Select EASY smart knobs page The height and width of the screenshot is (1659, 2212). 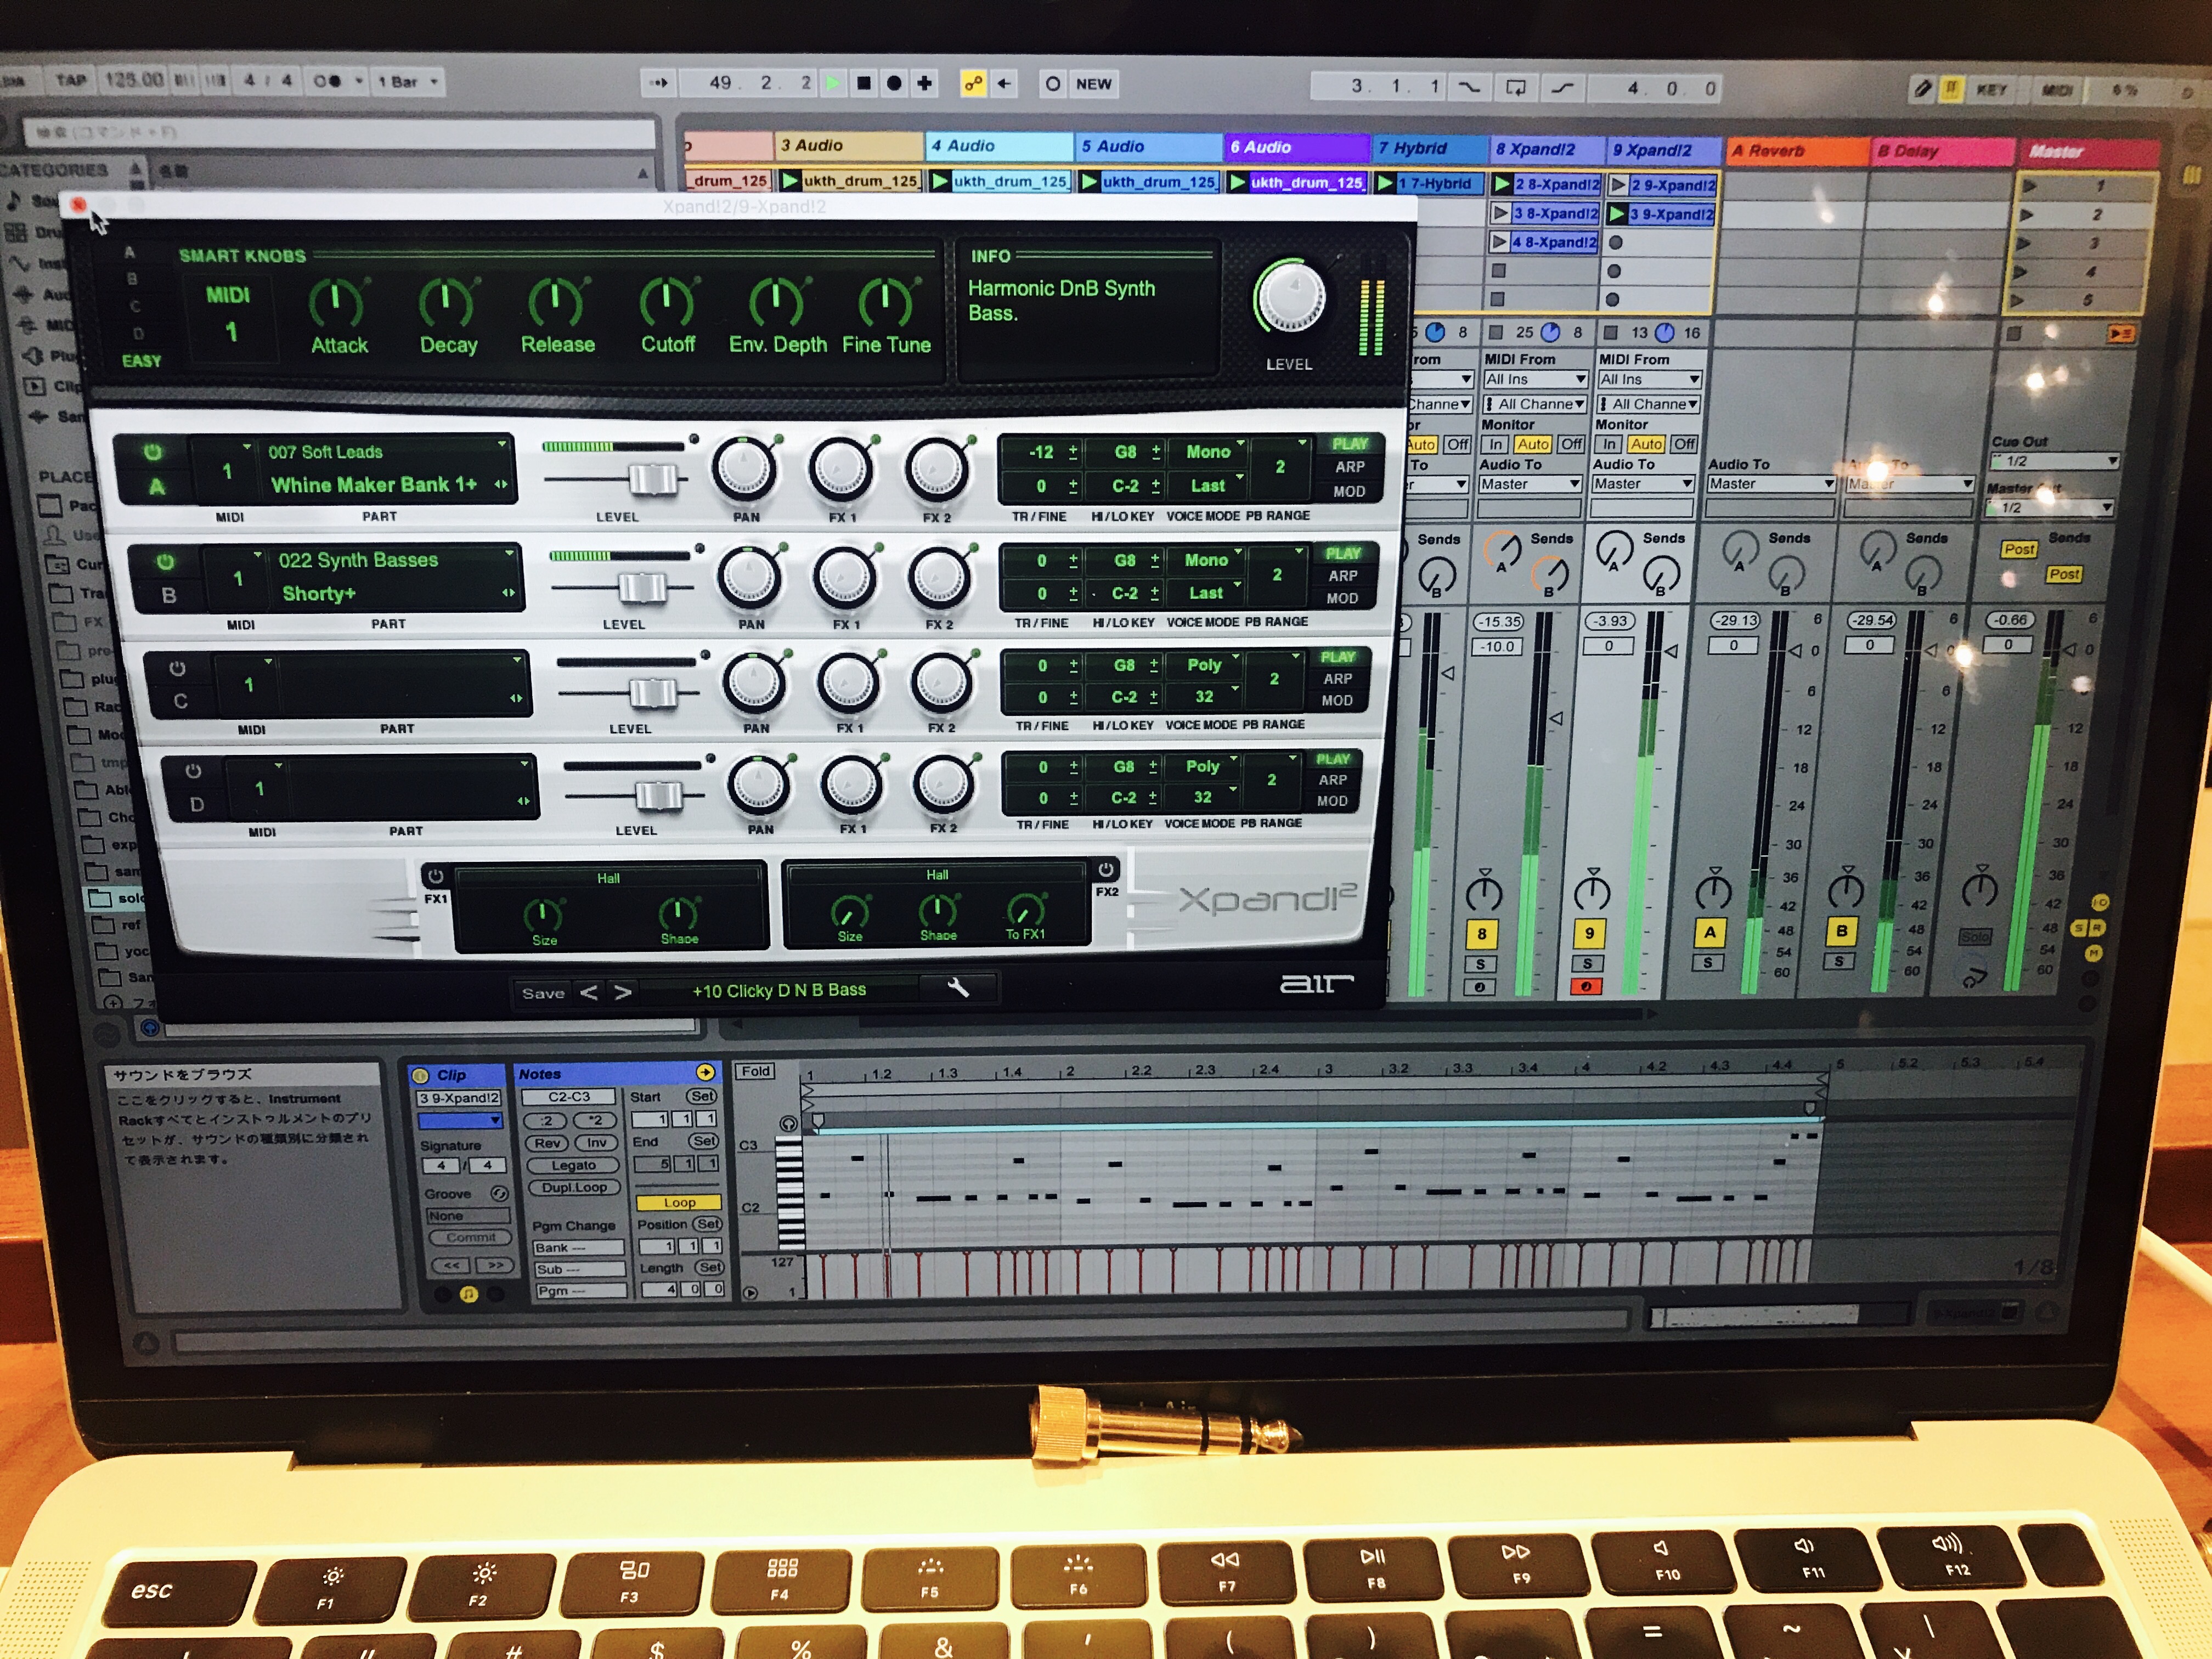pos(141,361)
